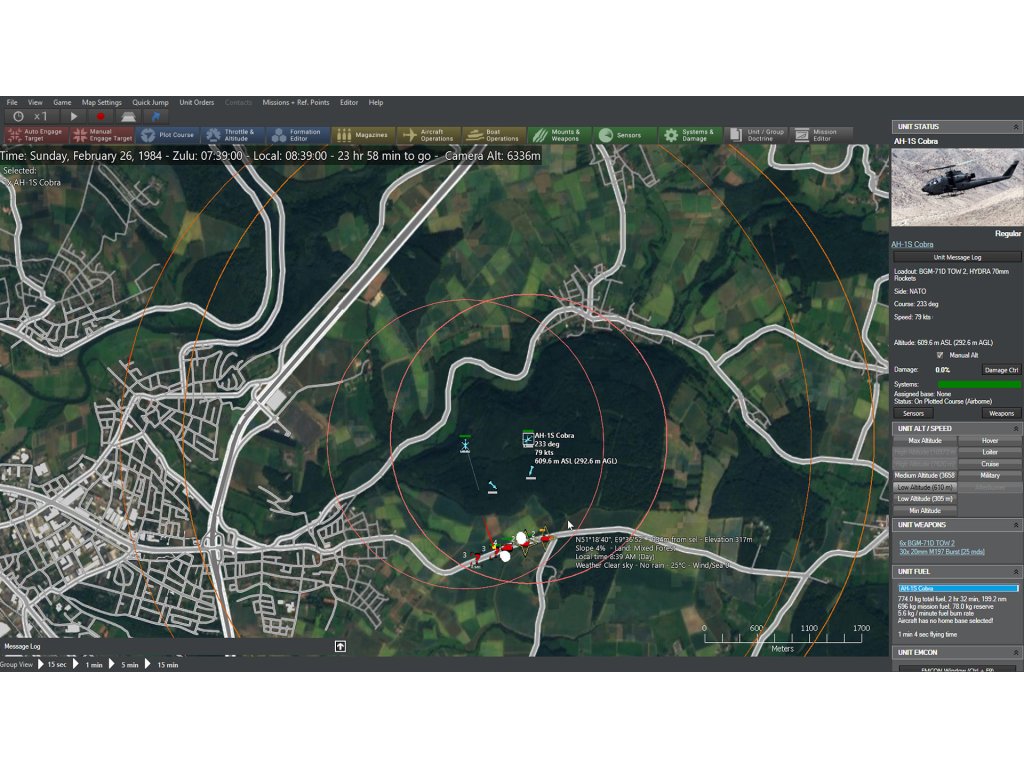The width and height of the screenshot is (1024, 768).
Task: Click the AH-1S Cobra helicopter photo
Action: click(x=957, y=187)
